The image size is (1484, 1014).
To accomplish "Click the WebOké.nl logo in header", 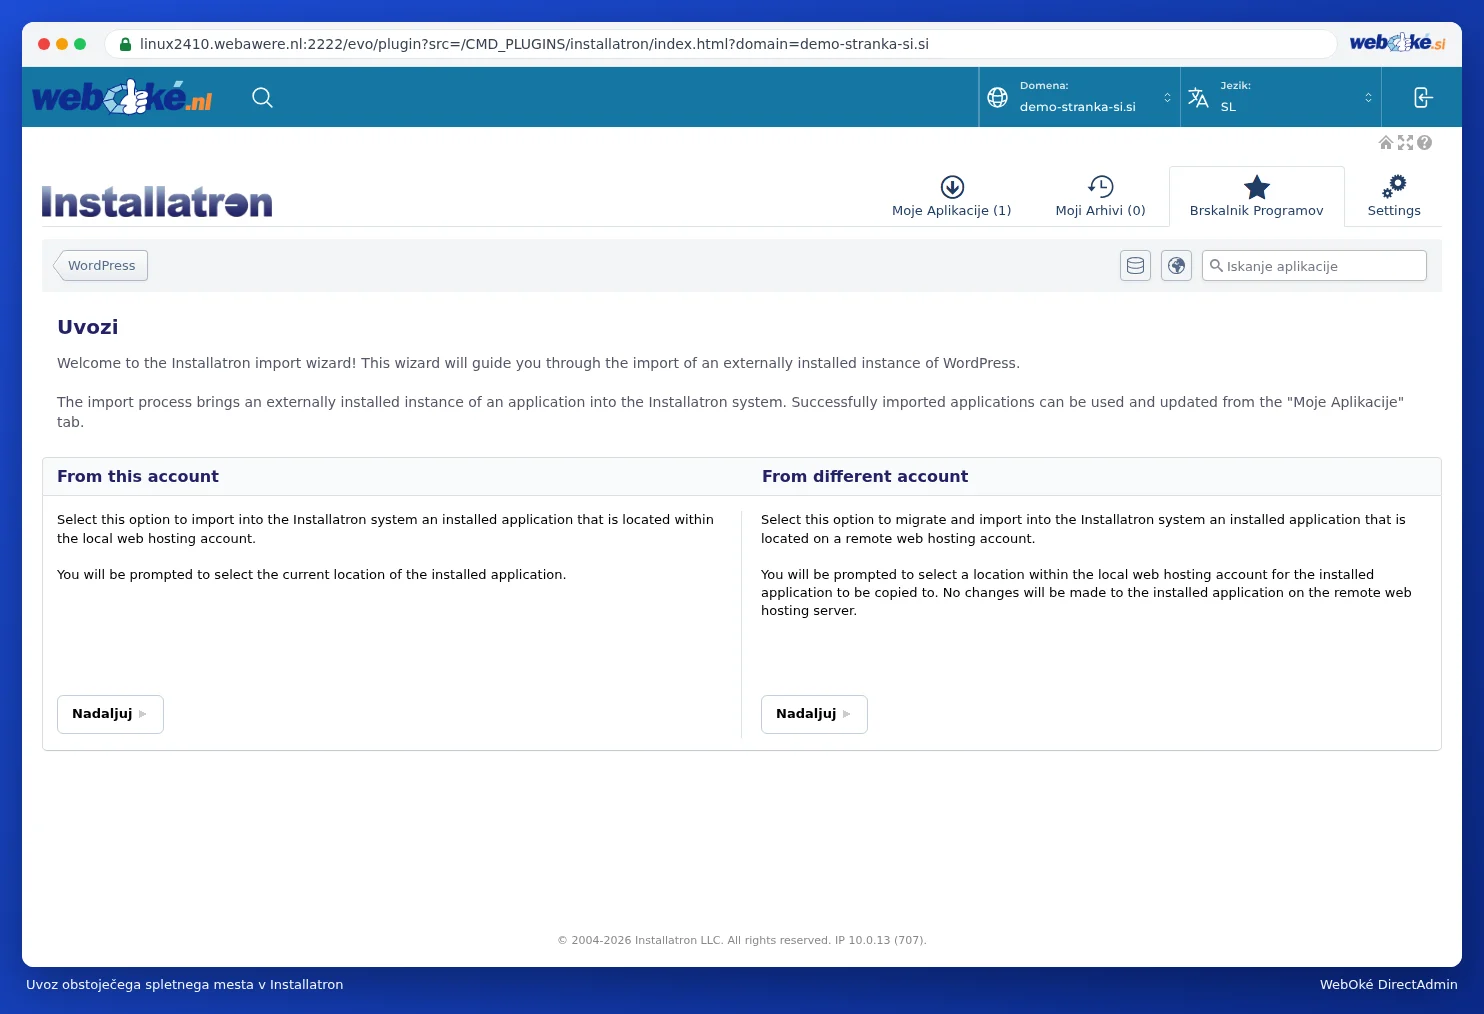I will pos(122,98).
